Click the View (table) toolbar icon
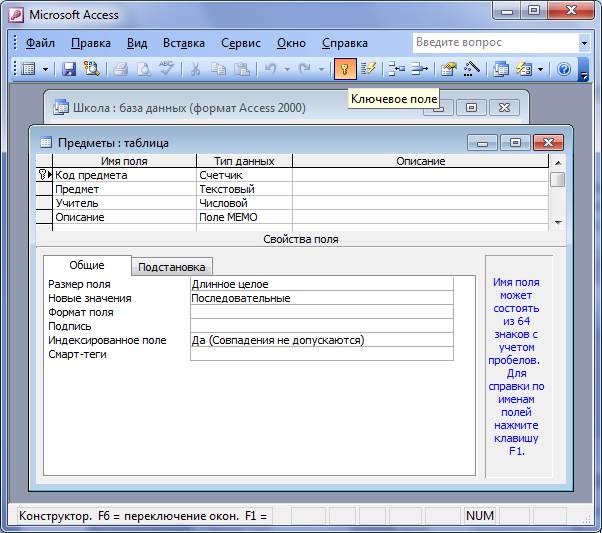 click(28, 69)
